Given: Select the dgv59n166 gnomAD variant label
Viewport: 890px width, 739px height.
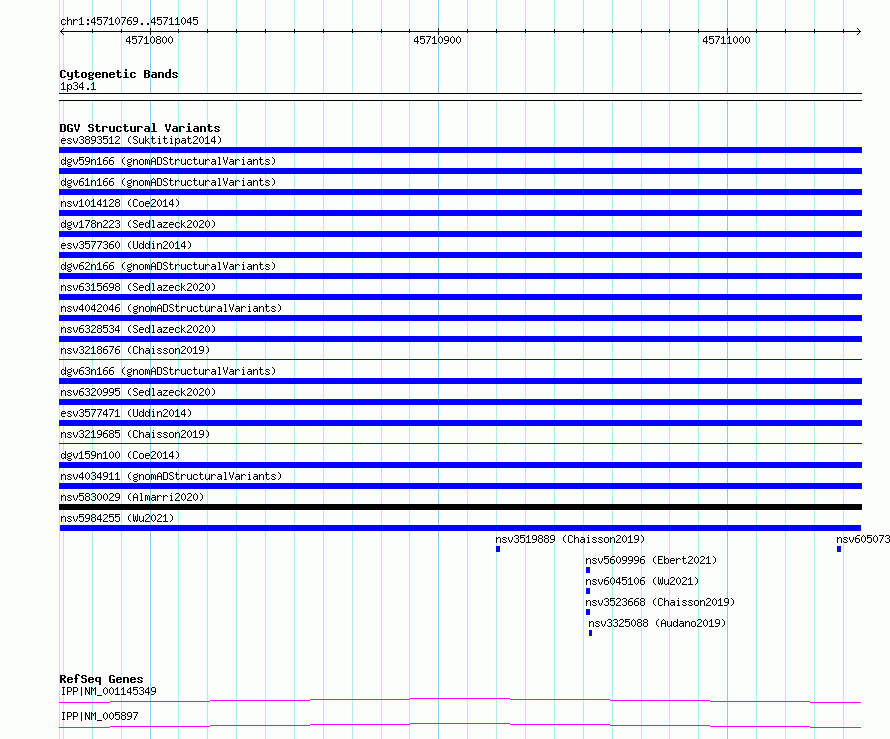Looking at the screenshot, I should tap(168, 161).
